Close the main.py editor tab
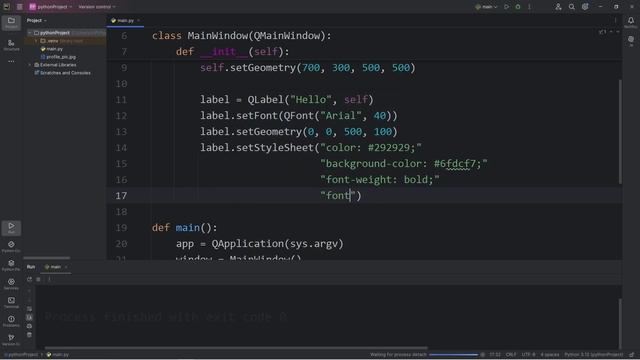The image size is (640, 360). (139, 20)
